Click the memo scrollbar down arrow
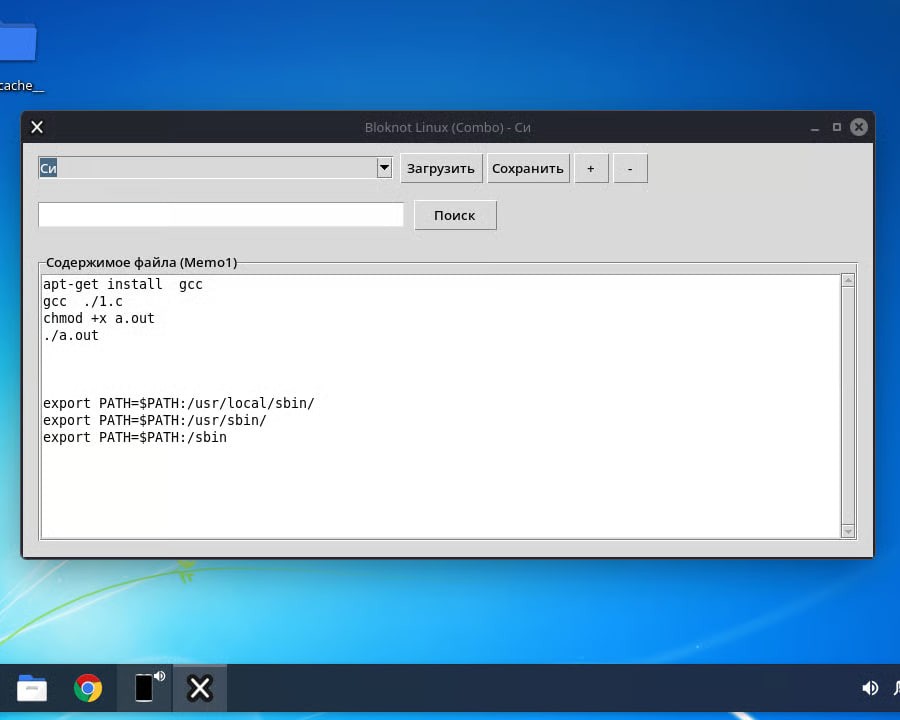900x720 pixels. pyautogui.click(x=848, y=531)
